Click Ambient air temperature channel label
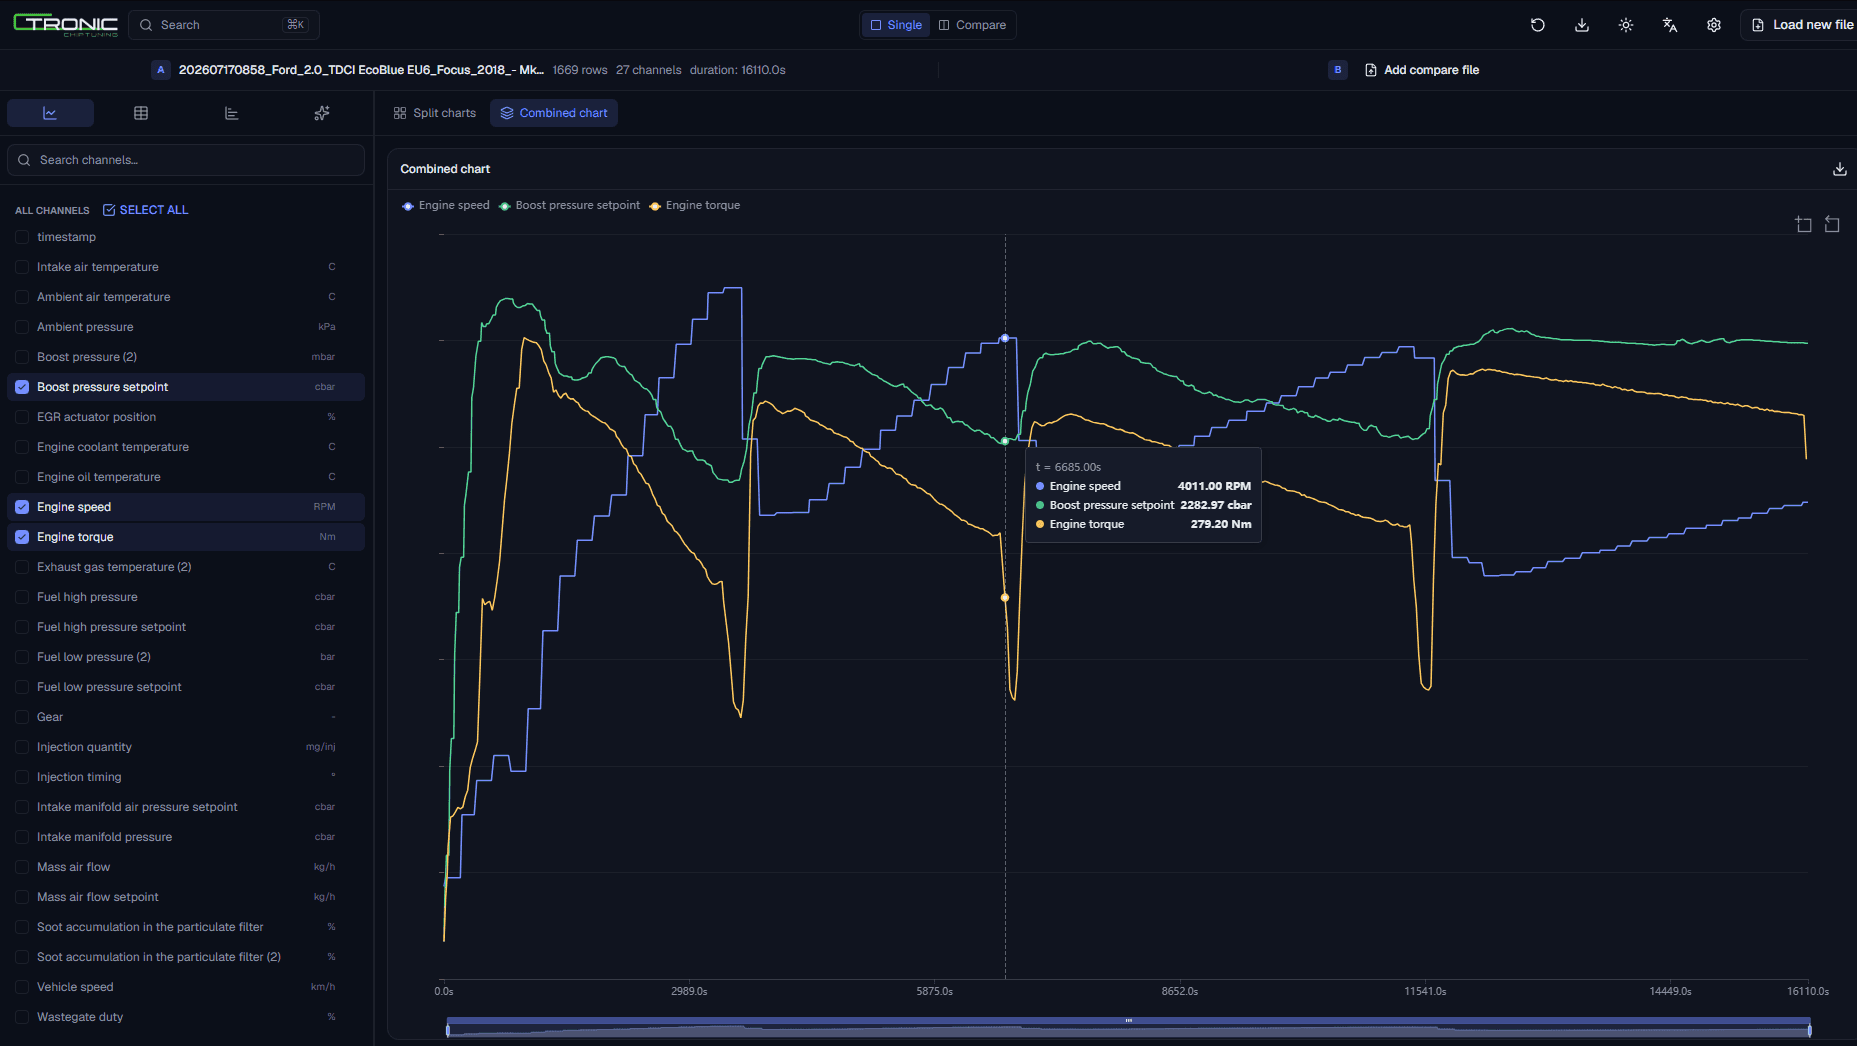 (x=104, y=297)
